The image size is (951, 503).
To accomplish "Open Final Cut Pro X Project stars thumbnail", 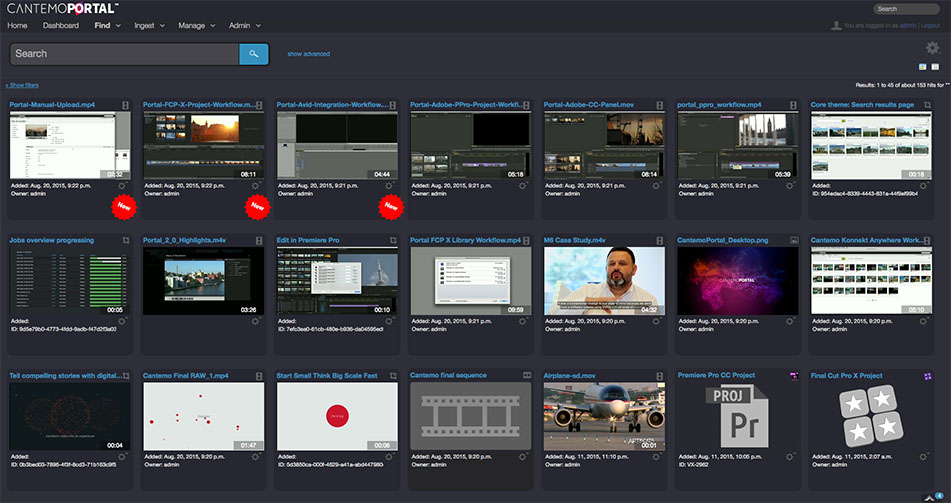I will 871,416.
